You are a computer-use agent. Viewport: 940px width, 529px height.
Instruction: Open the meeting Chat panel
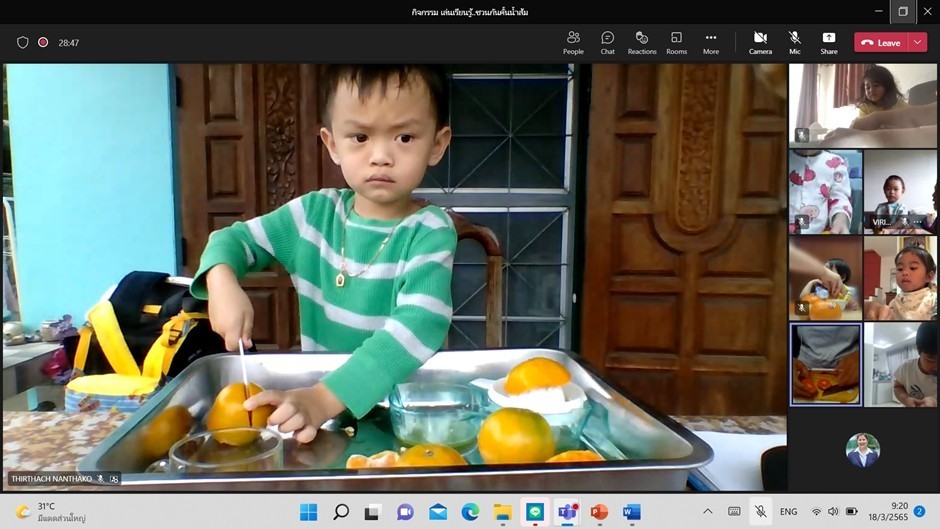pyautogui.click(x=607, y=42)
